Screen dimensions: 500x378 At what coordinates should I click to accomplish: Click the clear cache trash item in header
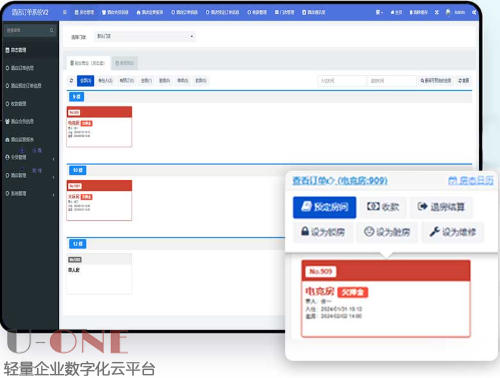point(418,12)
